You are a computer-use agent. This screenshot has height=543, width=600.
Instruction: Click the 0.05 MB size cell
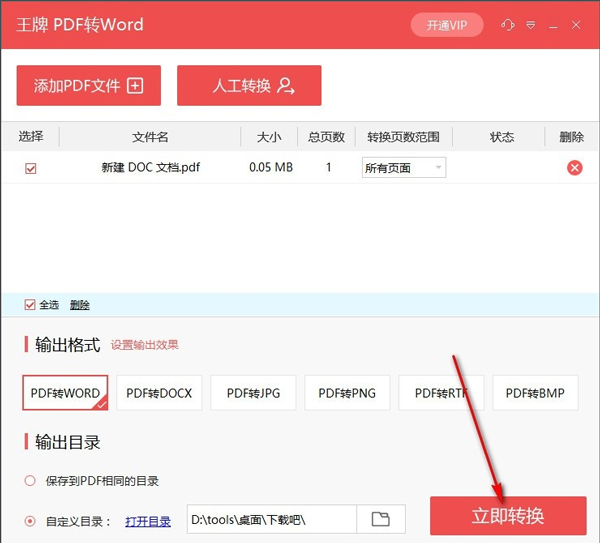(271, 167)
